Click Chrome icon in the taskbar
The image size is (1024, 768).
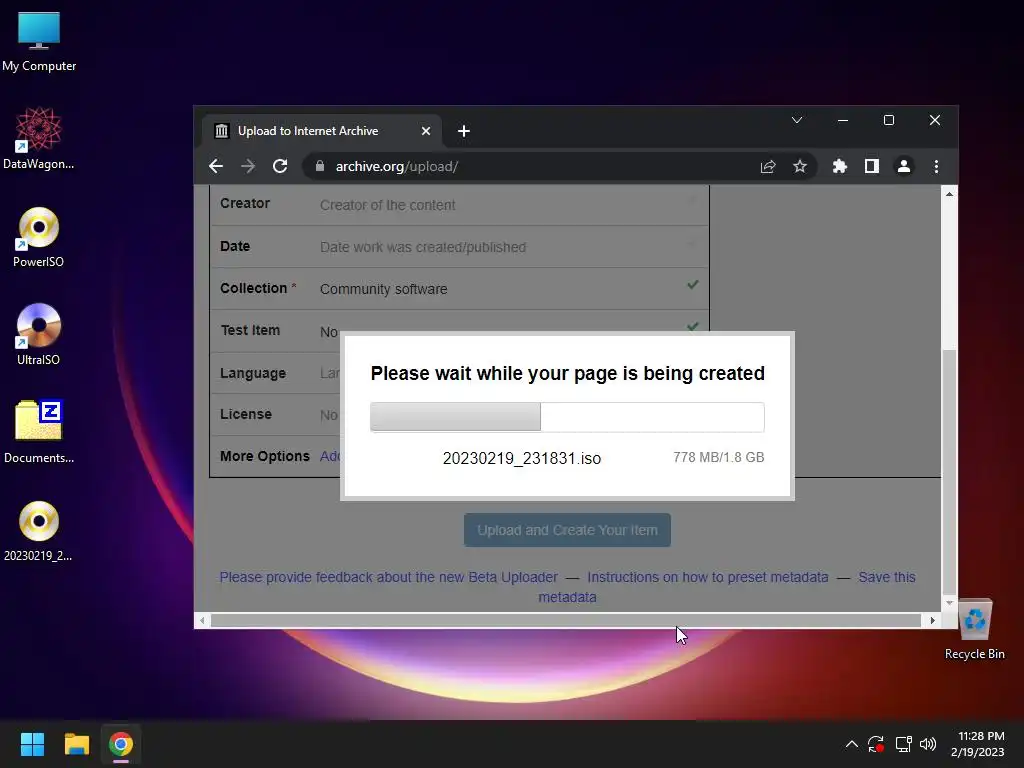click(121, 744)
